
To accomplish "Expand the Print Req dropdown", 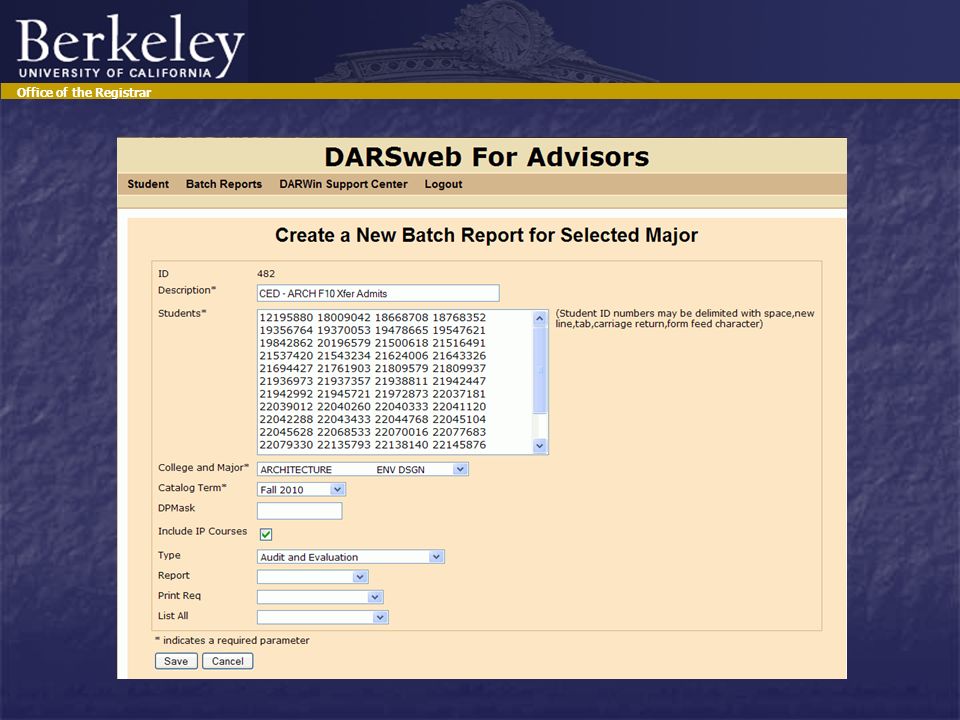I will coord(320,597).
